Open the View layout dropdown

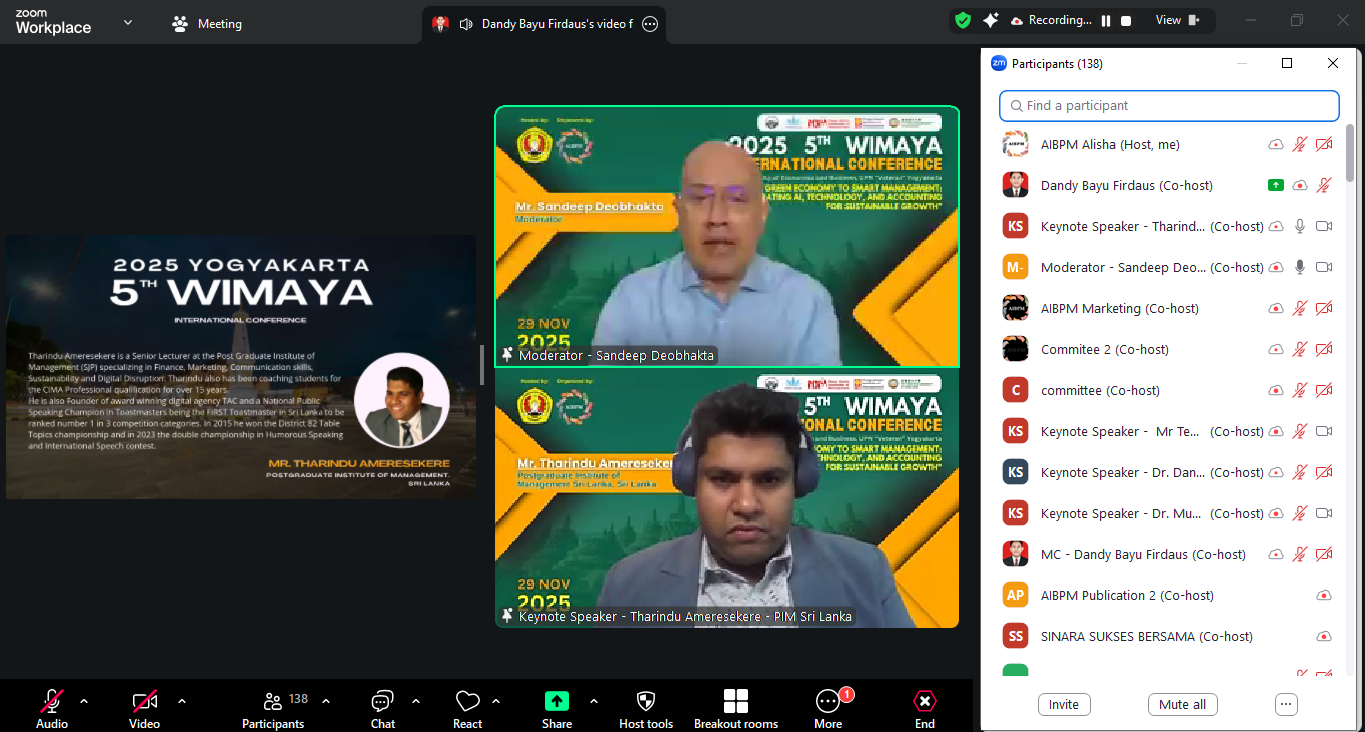point(1175,20)
